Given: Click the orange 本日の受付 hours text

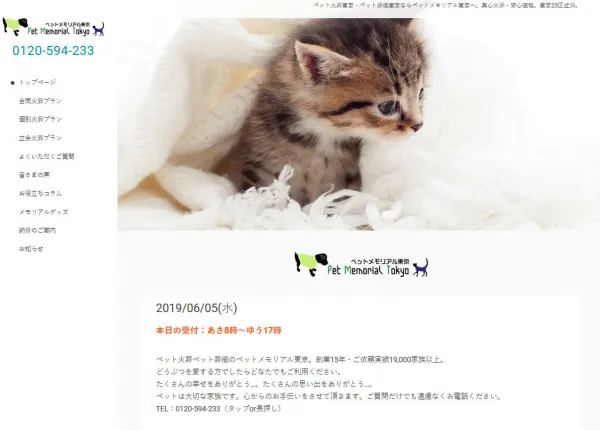Looking at the screenshot, I should [x=218, y=330].
